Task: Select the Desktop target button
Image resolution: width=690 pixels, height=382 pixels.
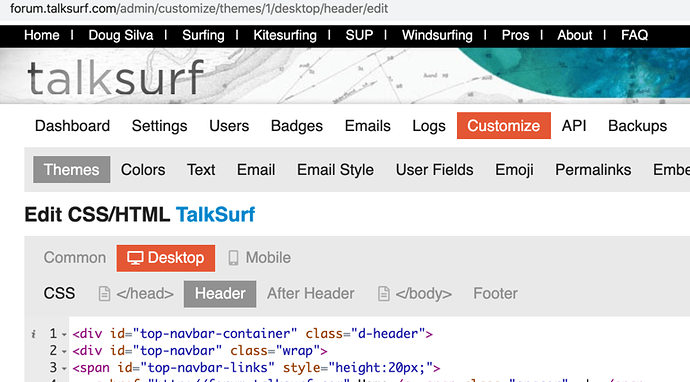Action: pyautogui.click(x=166, y=258)
